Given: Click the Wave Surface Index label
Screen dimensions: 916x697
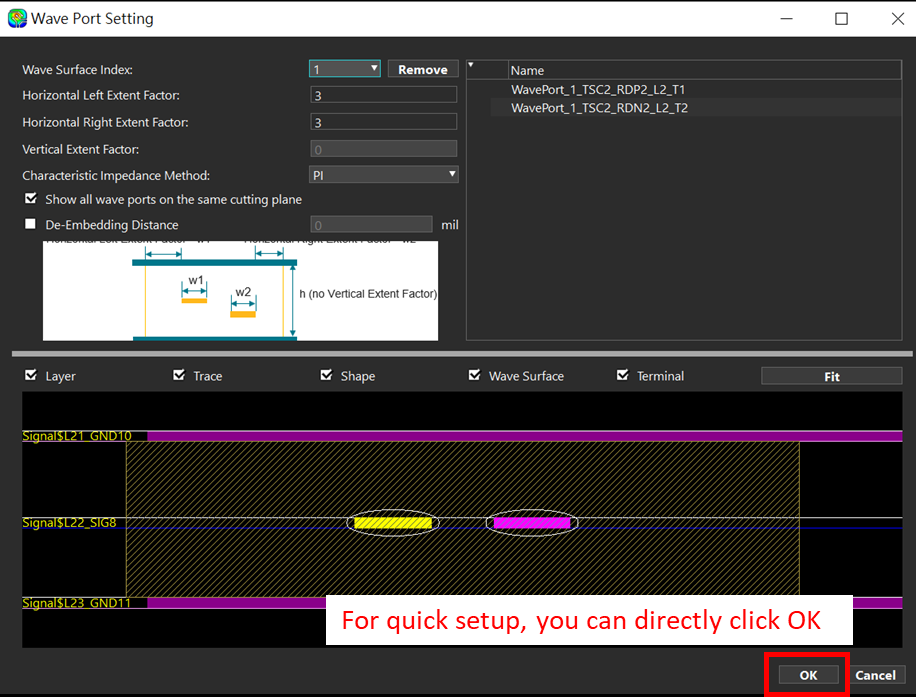Looking at the screenshot, I should 77,70.
